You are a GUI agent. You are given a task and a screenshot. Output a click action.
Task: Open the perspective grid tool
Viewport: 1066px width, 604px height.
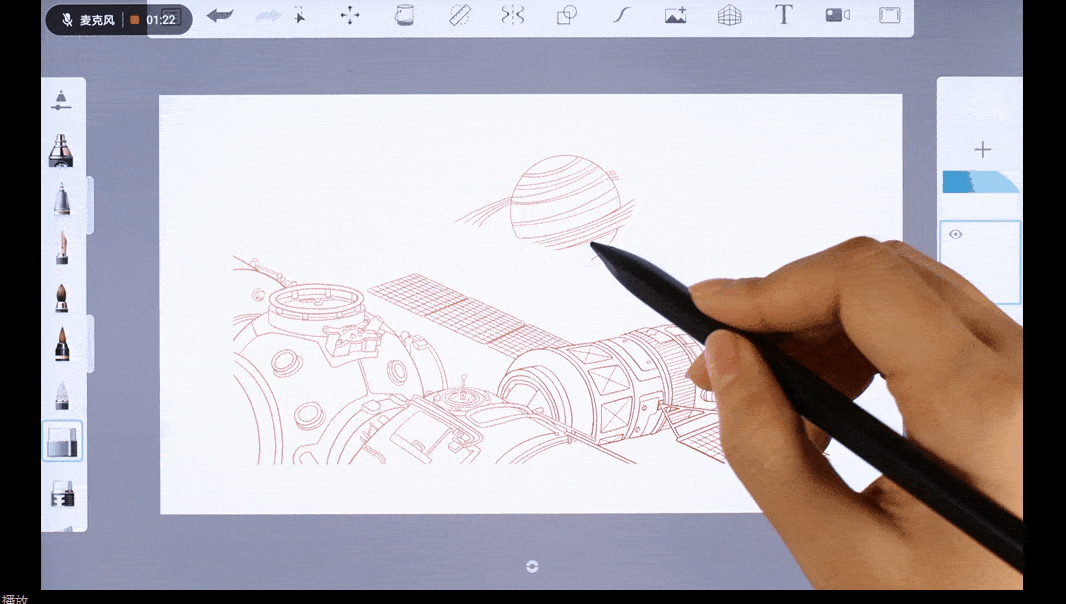(x=730, y=15)
